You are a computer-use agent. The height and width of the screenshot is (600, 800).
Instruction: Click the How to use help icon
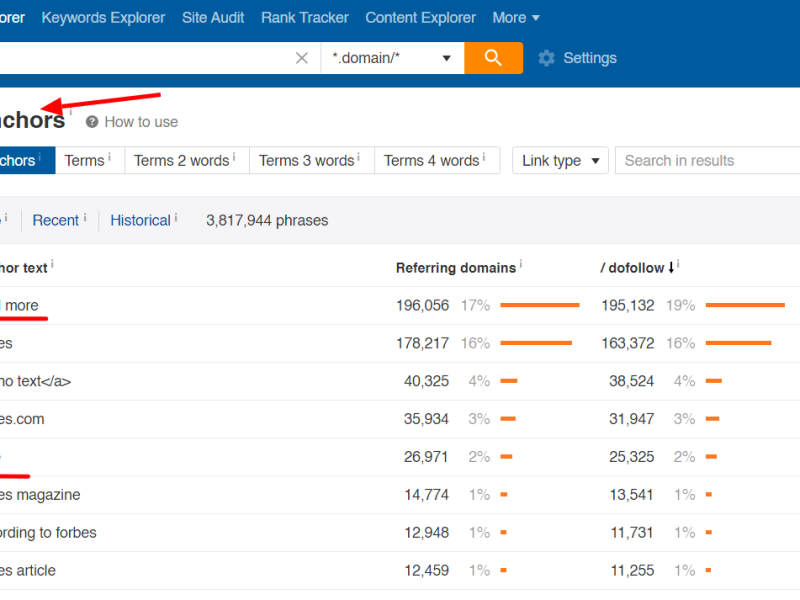click(92, 122)
